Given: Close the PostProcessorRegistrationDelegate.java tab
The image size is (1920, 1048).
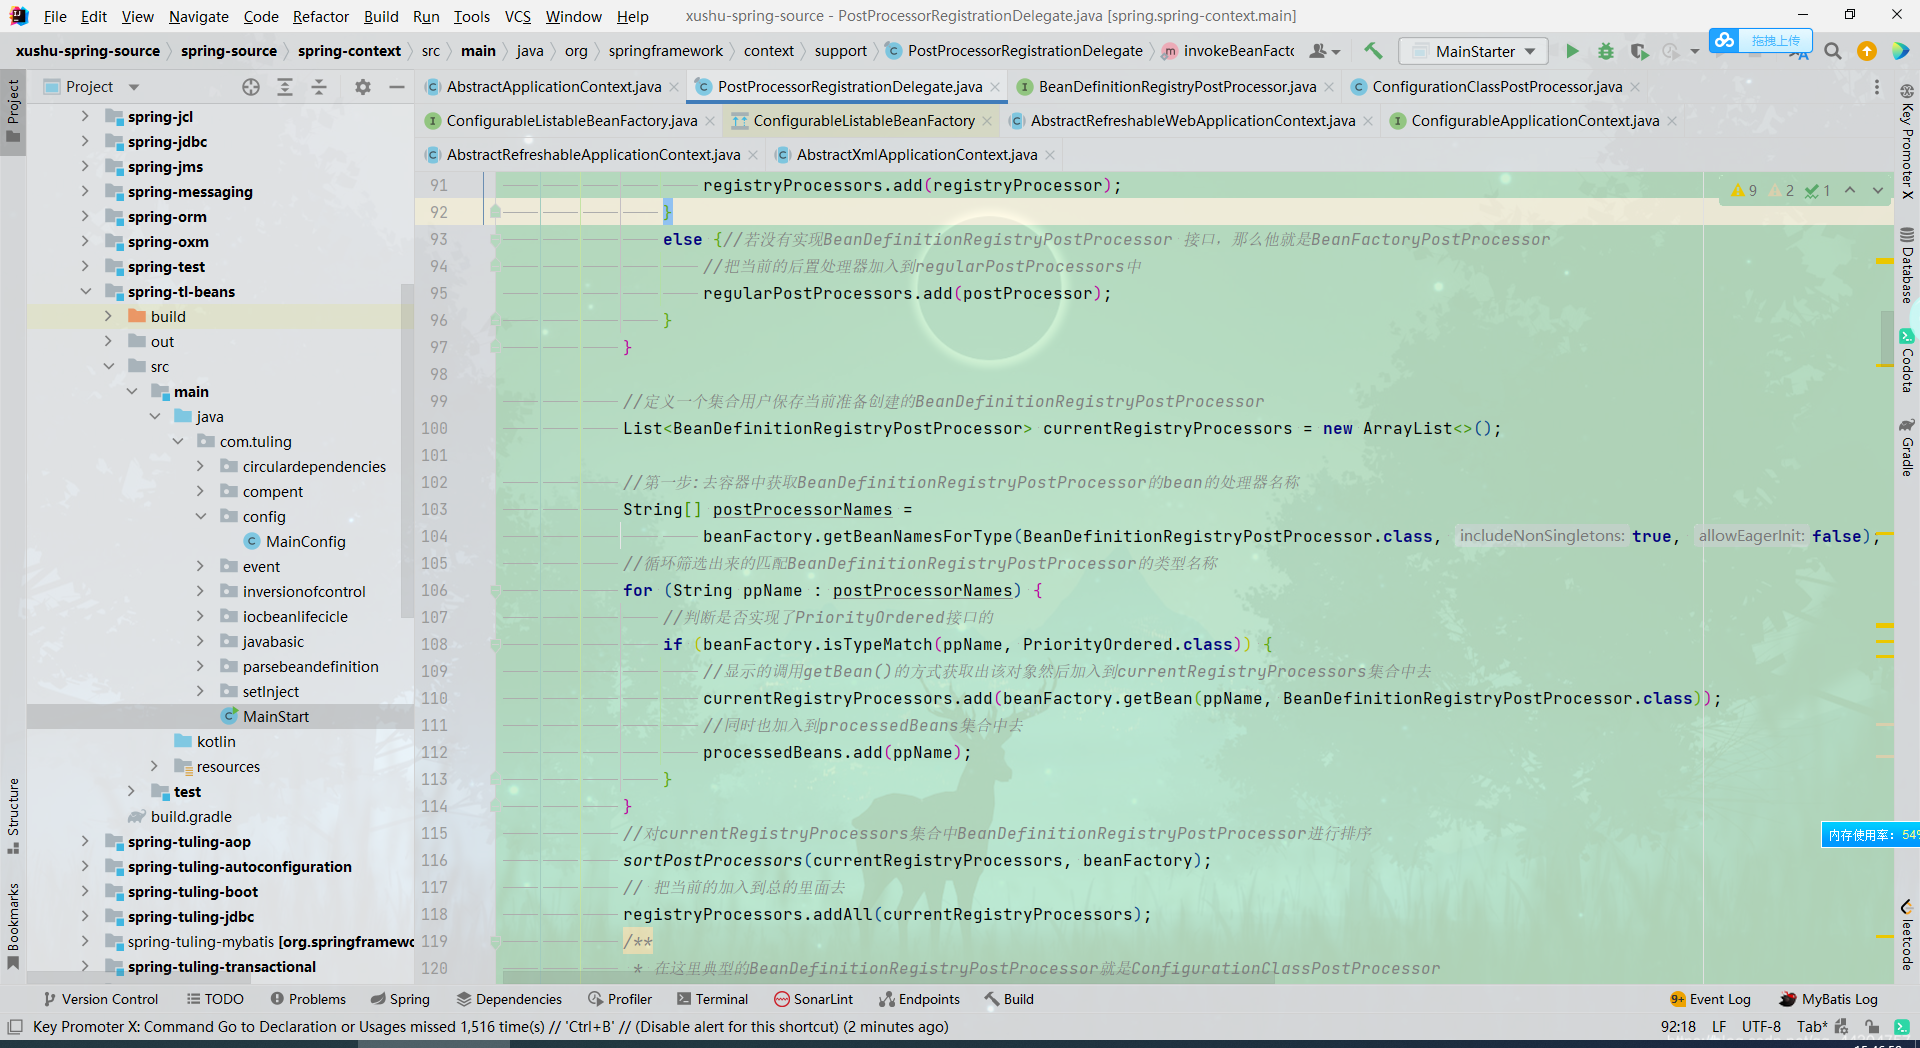Looking at the screenshot, I should 995,88.
